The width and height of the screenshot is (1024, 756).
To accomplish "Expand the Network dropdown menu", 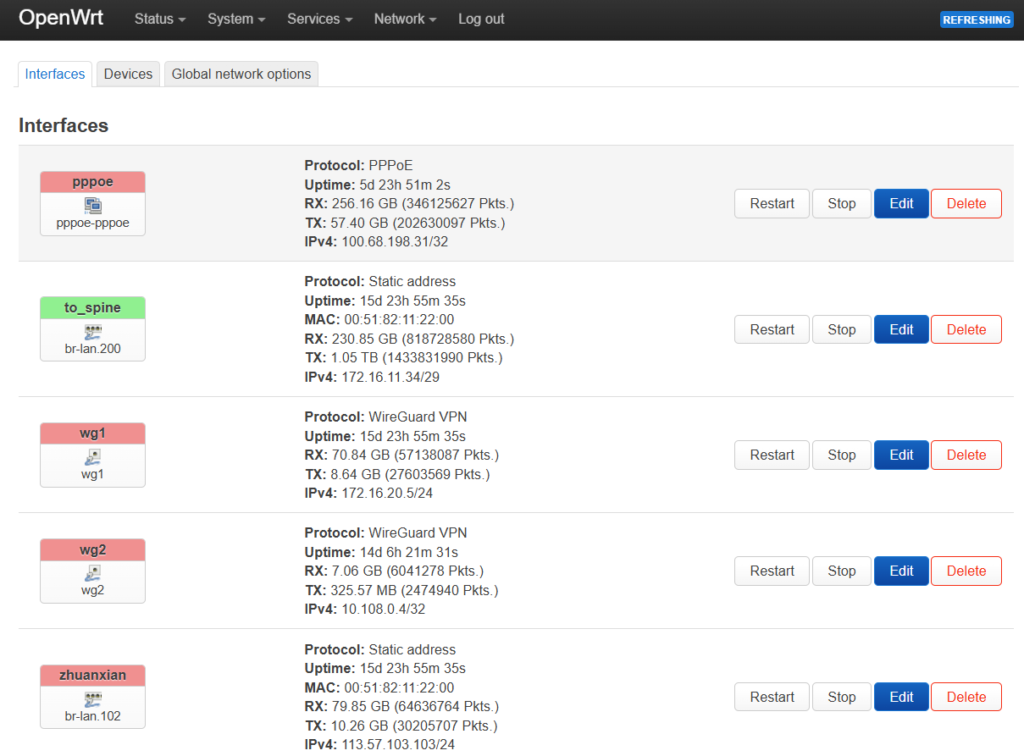I will 405,19.
